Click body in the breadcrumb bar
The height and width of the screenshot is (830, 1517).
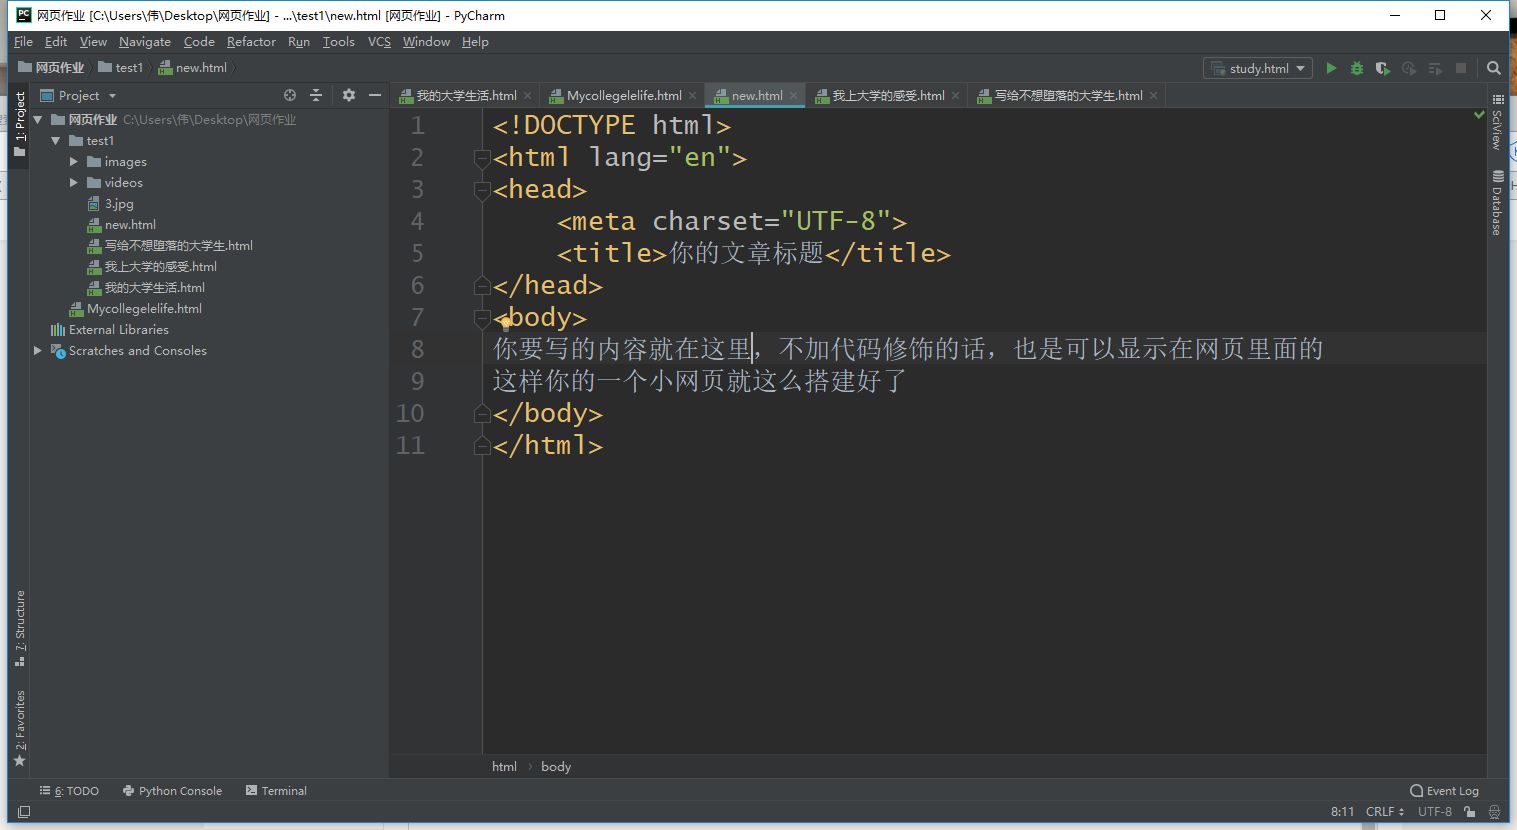(555, 766)
